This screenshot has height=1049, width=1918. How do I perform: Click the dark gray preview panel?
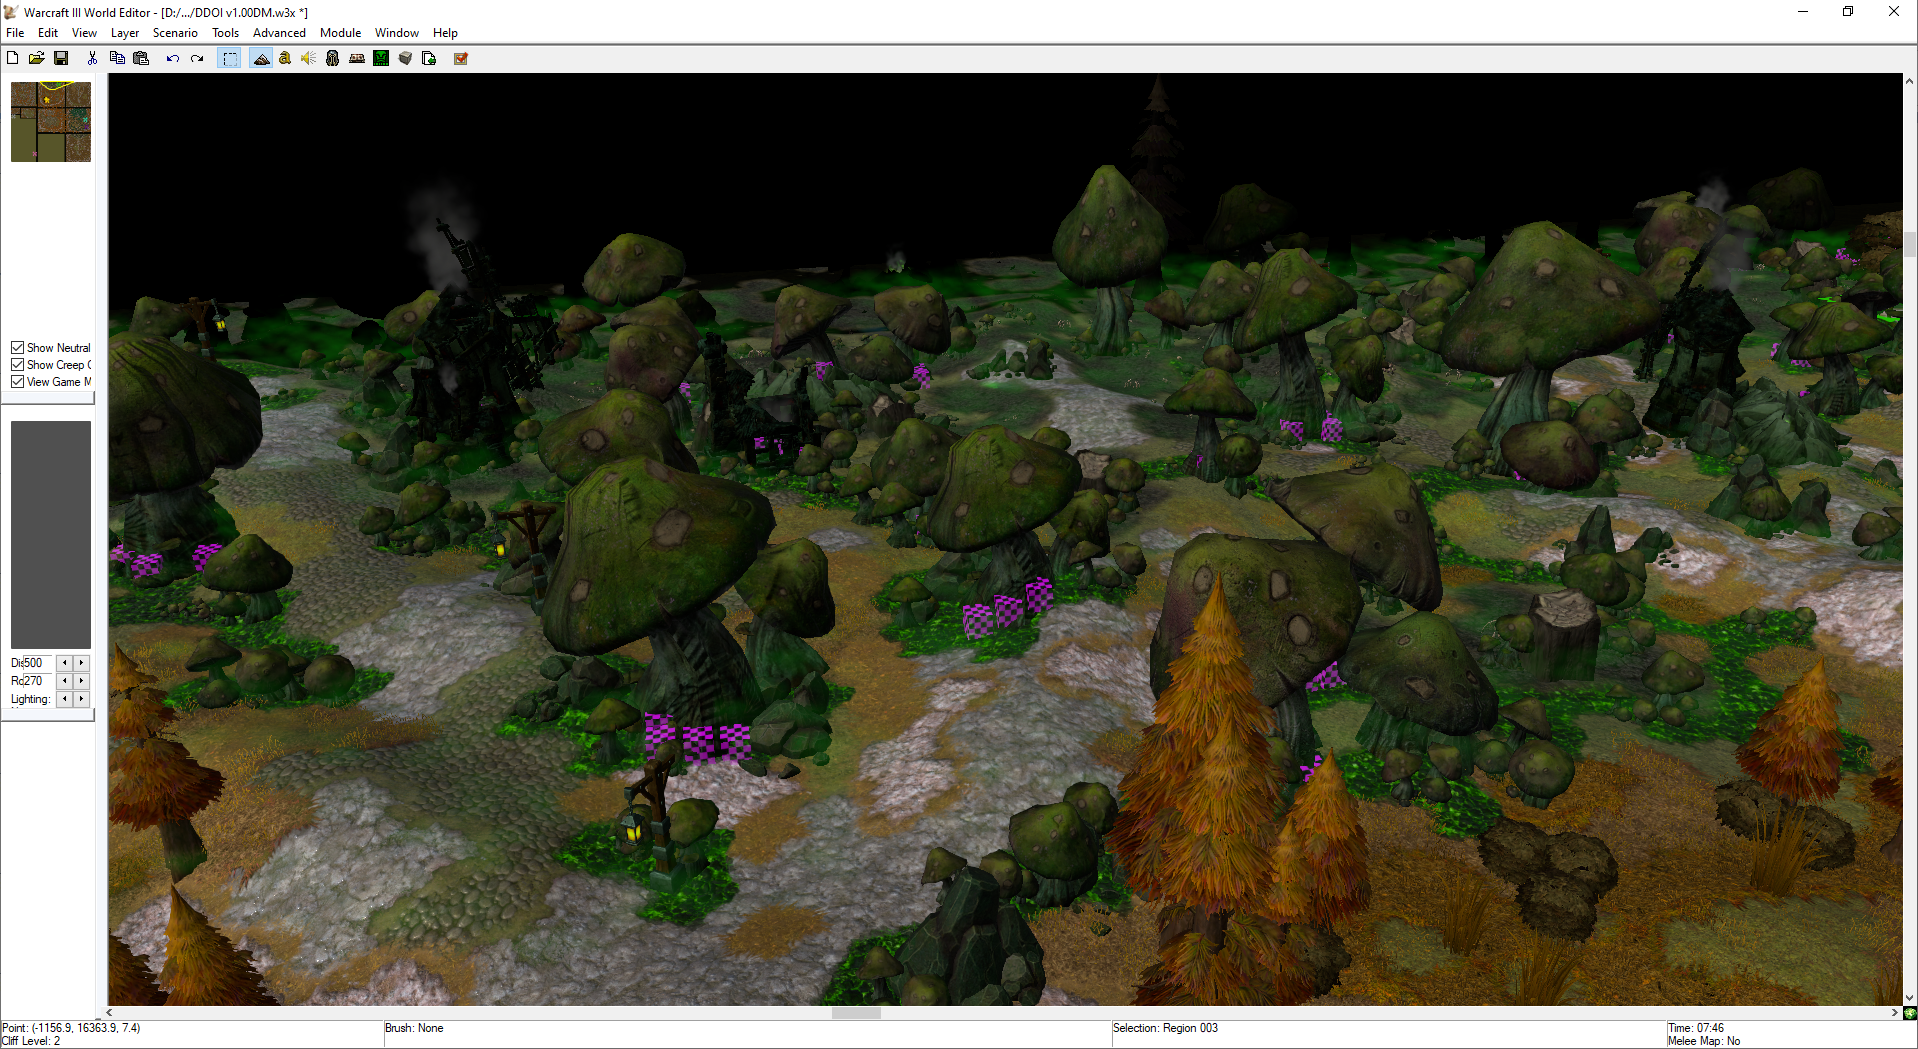click(x=51, y=535)
